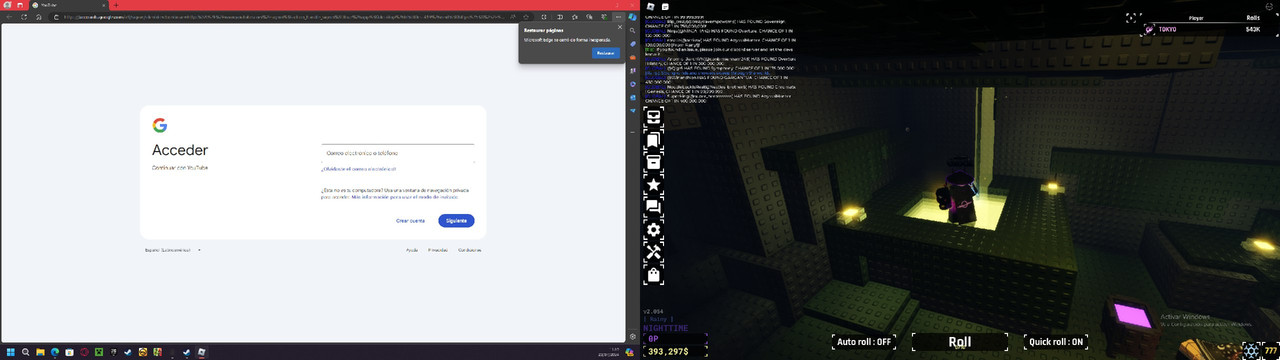
Task: Open the storage box icon in game sidebar
Action: (653, 162)
